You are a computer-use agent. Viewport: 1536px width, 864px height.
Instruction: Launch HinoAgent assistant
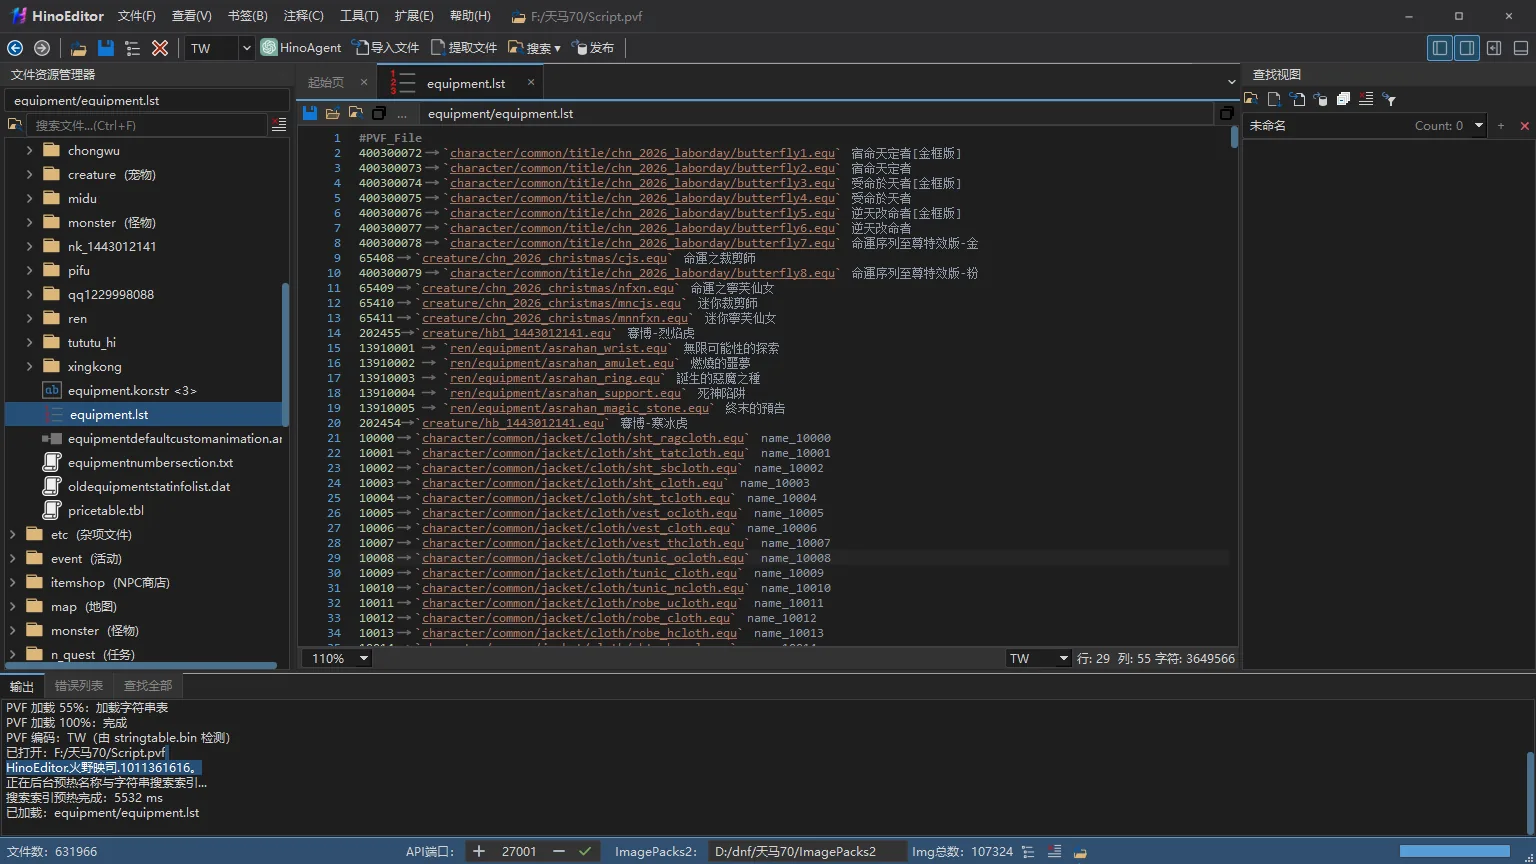coord(301,48)
